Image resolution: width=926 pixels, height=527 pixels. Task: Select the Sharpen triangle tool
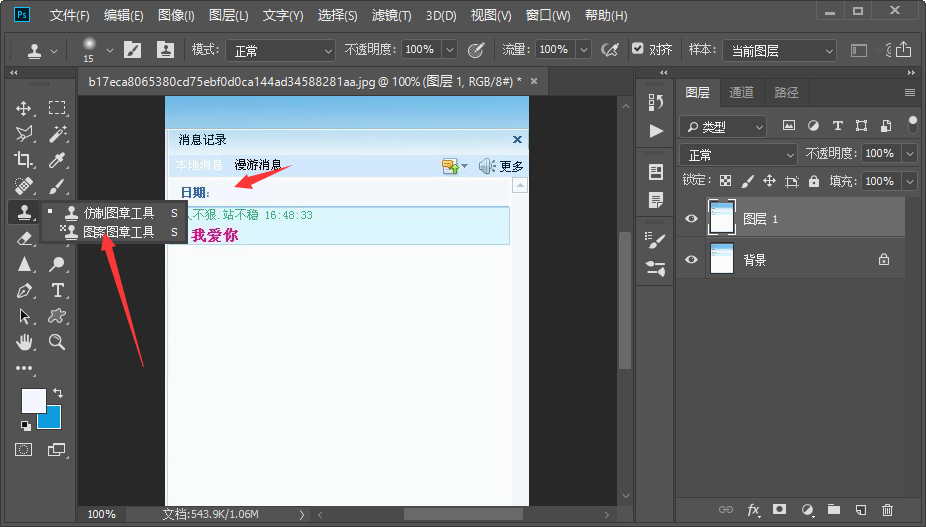24,264
